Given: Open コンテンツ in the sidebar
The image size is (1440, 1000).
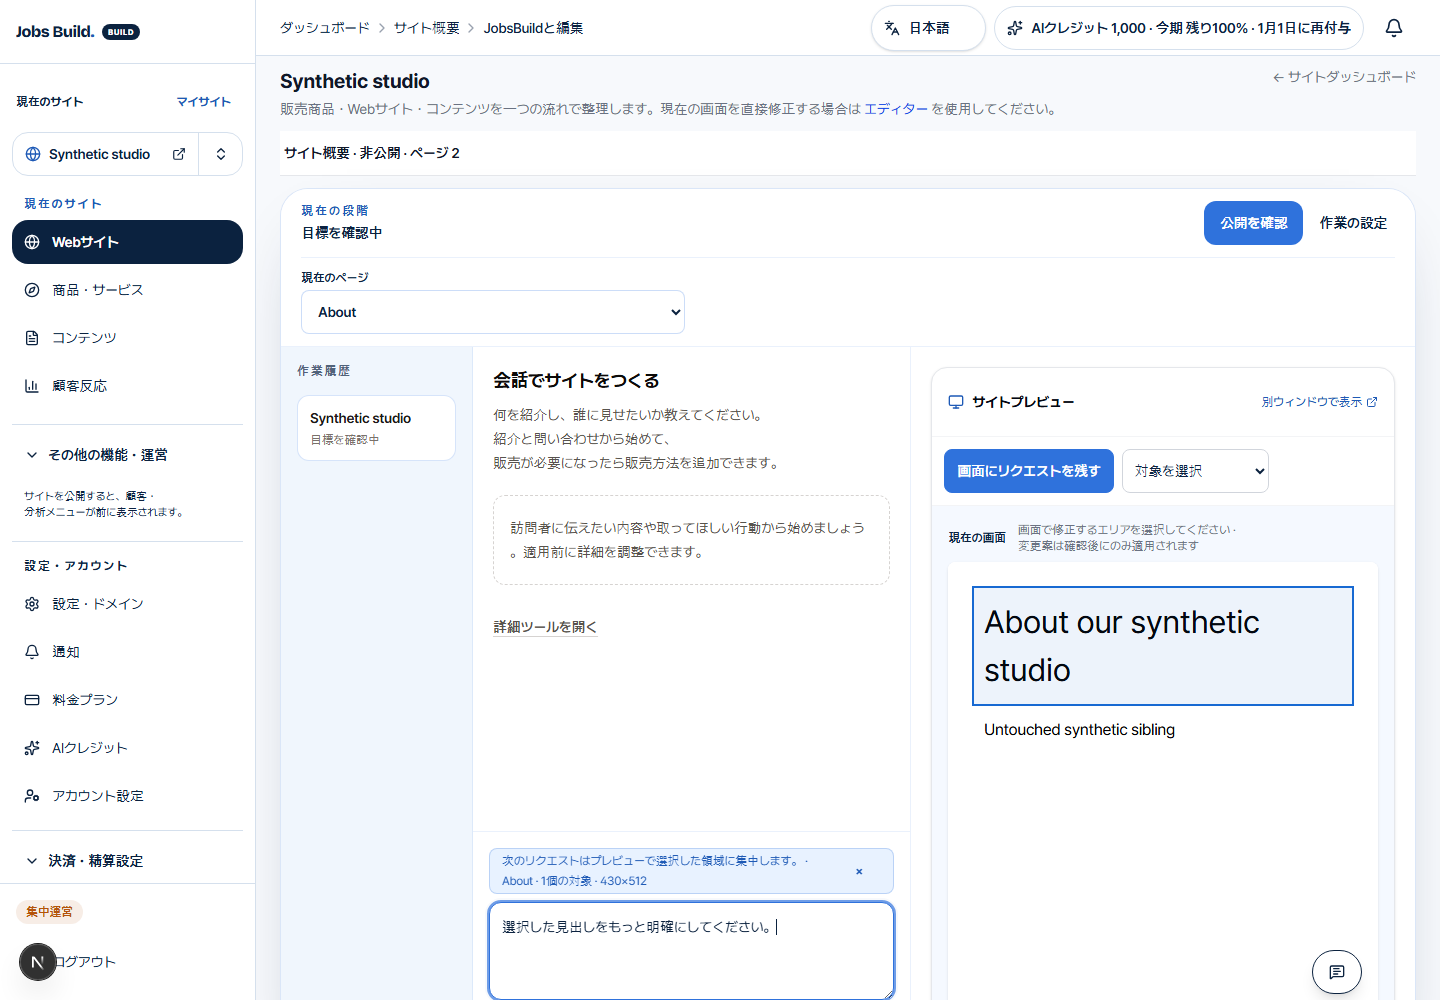Looking at the screenshot, I should coord(127,338).
